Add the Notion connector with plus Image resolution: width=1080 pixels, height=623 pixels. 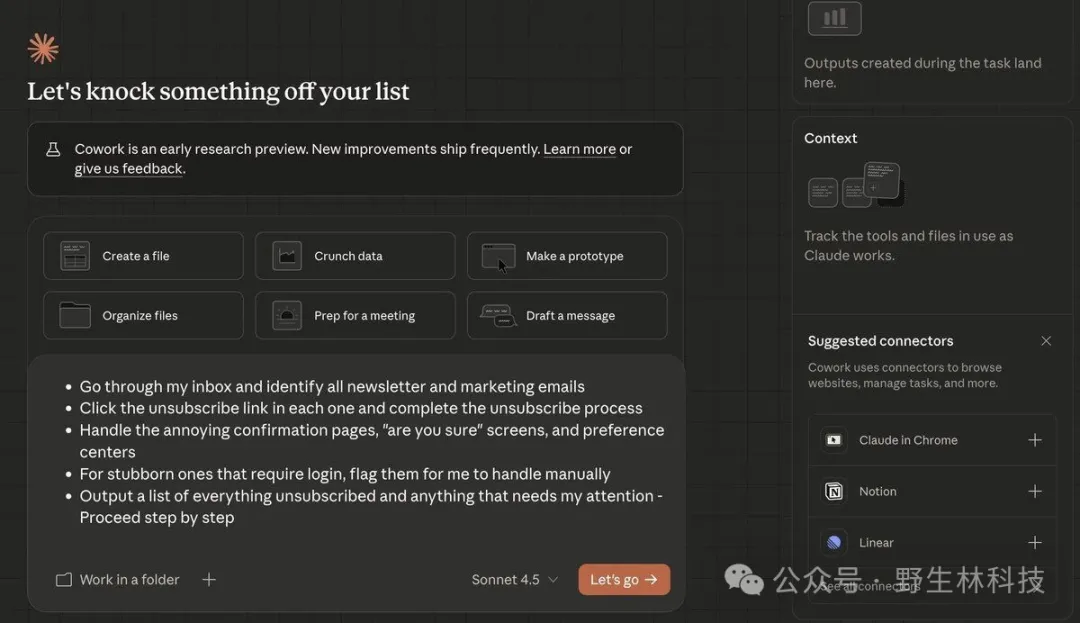1035,491
